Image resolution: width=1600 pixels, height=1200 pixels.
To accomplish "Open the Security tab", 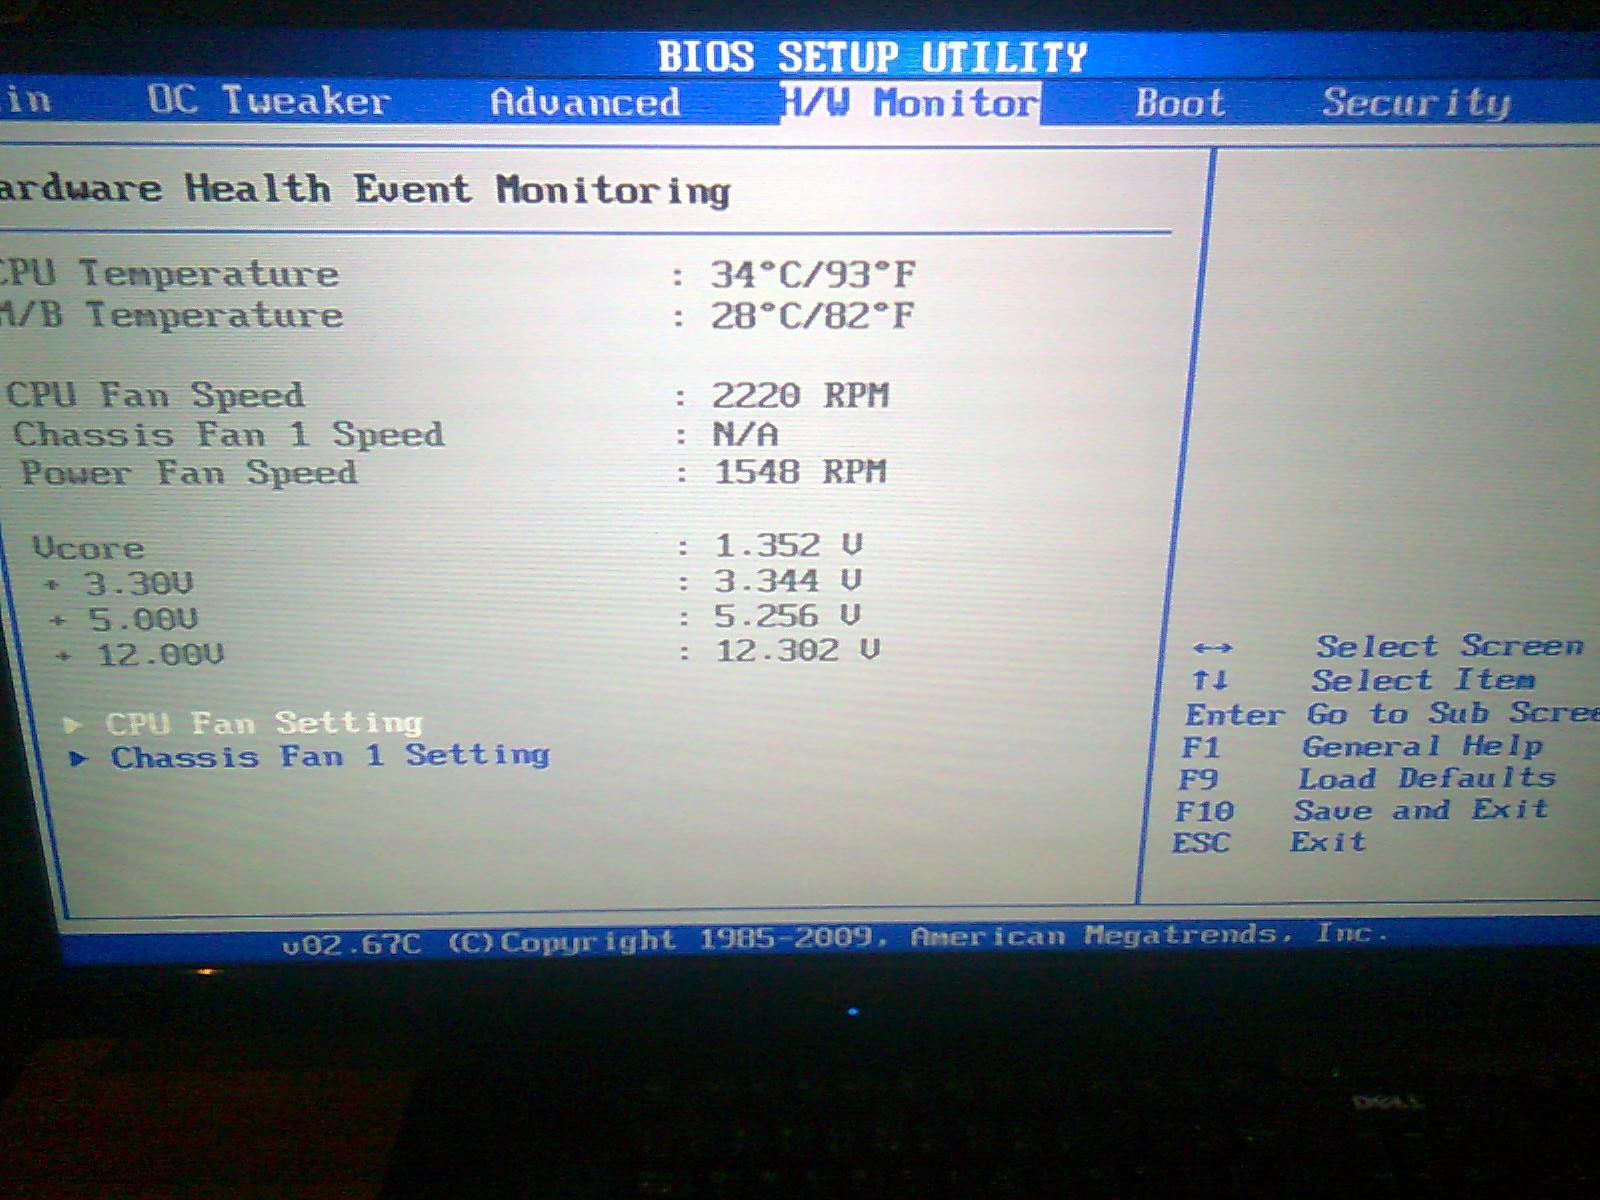I will [x=1416, y=103].
